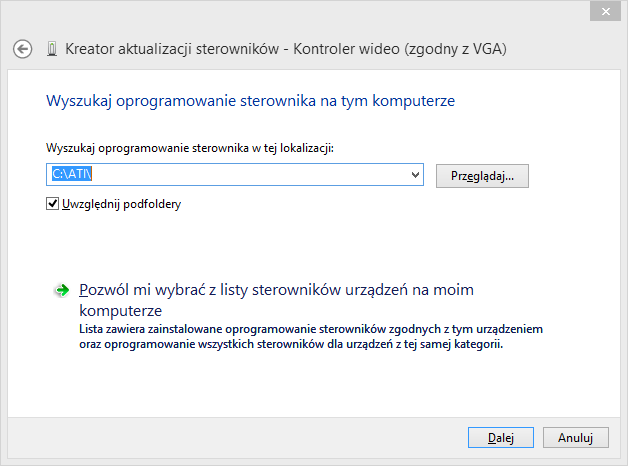Go back using the circular arrow button
Viewport: 628px width, 466px height.
click(x=22, y=49)
